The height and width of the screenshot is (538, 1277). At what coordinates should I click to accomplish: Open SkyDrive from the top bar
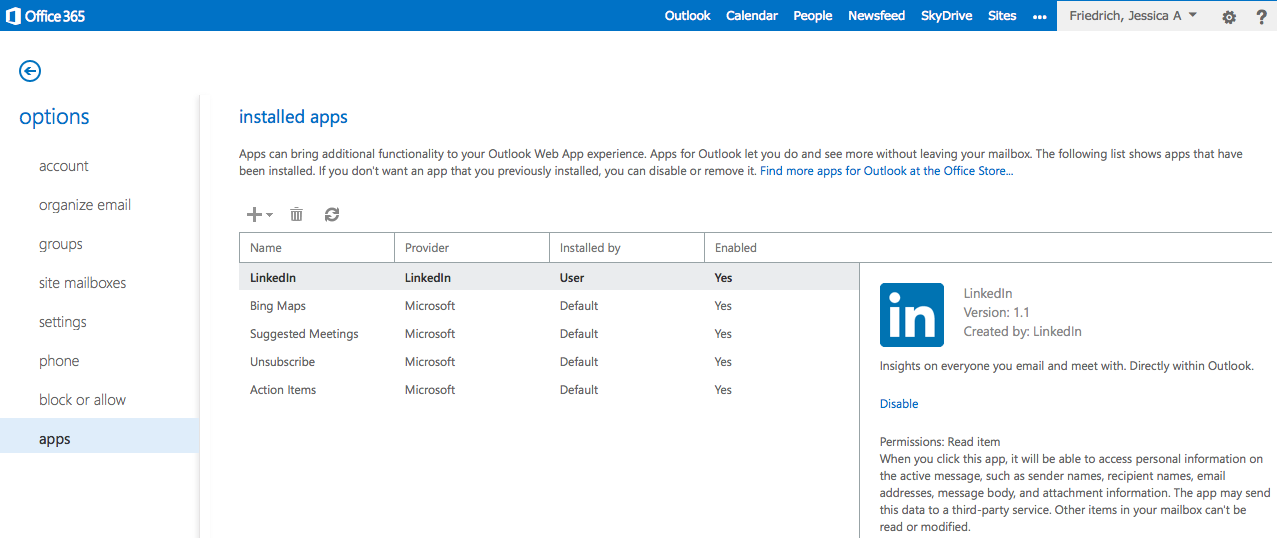[946, 16]
